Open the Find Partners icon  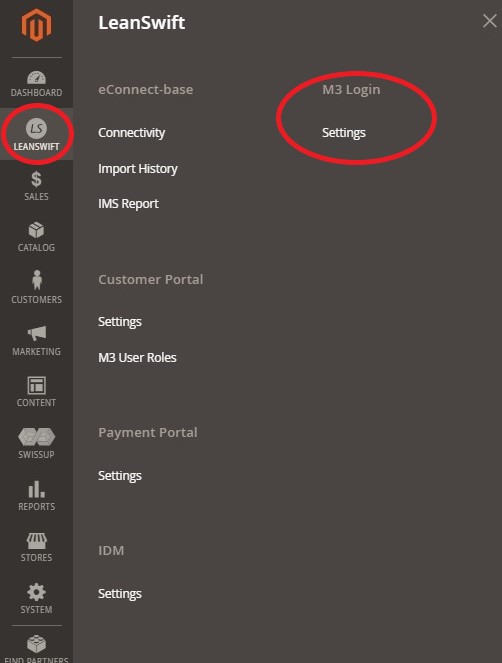click(x=36, y=644)
